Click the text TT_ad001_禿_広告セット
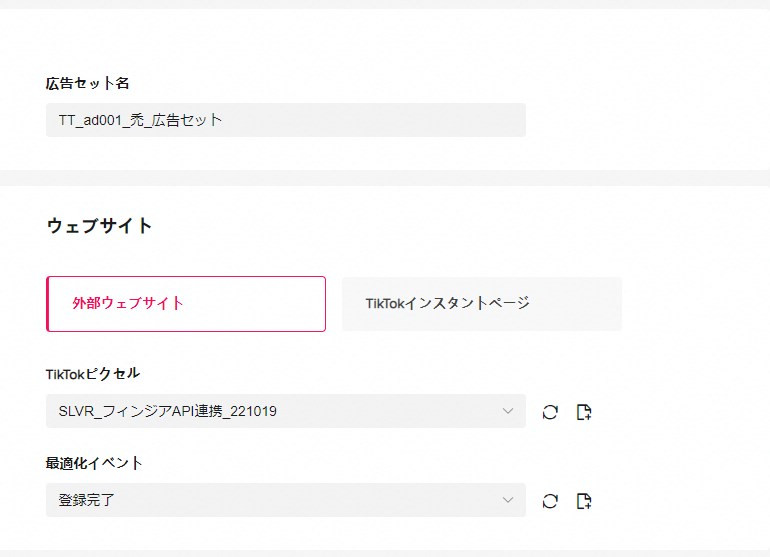Image resolution: width=770 pixels, height=557 pixels. (140, 120)
